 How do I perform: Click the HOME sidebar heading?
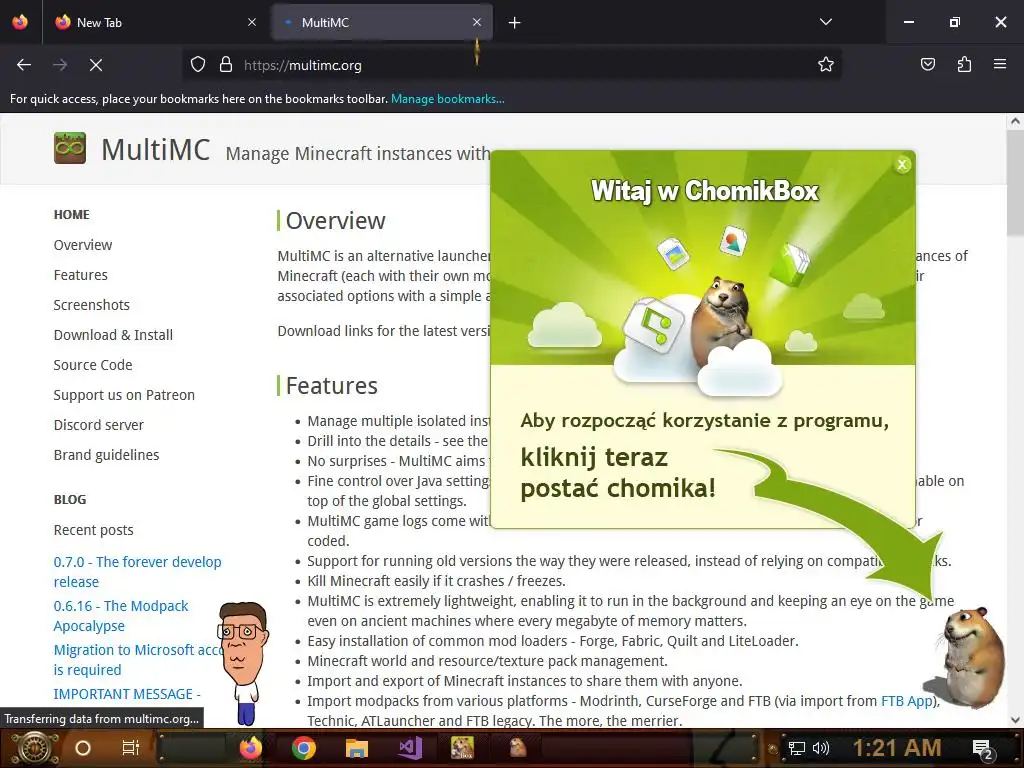click(72, 214)
